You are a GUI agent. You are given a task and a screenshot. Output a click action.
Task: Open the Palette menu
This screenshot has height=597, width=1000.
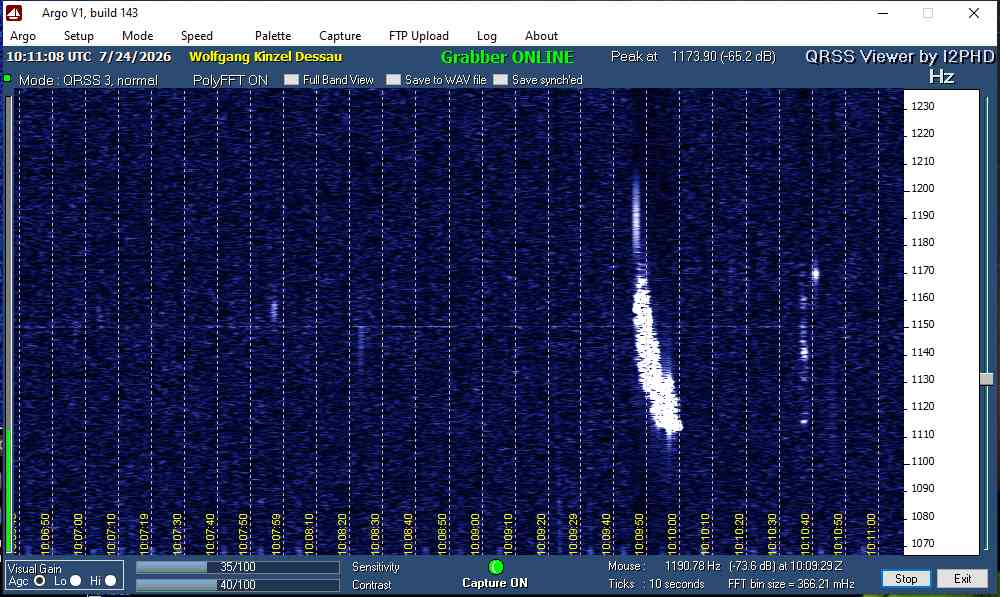[x=273, y=36]
